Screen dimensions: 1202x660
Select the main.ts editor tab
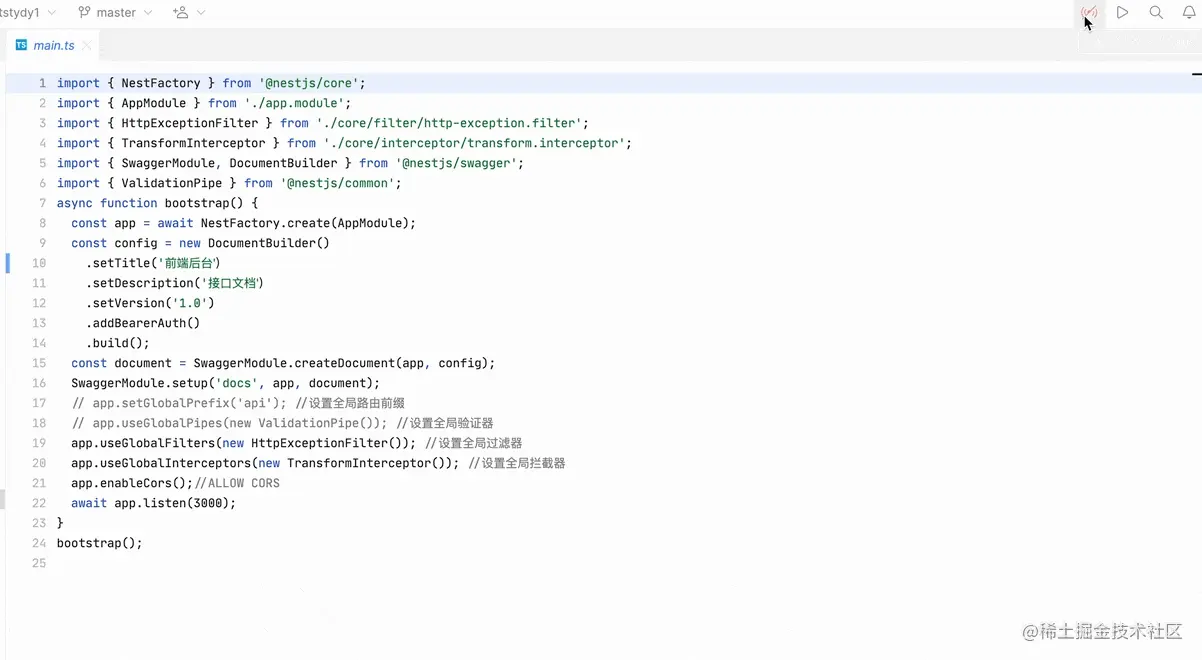(53, 45)
